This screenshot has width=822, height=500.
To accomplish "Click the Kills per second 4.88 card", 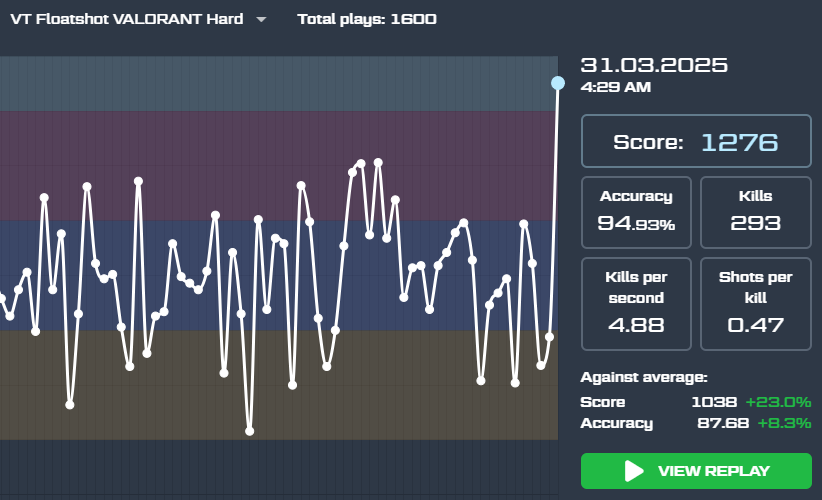I will coord(636,304).
